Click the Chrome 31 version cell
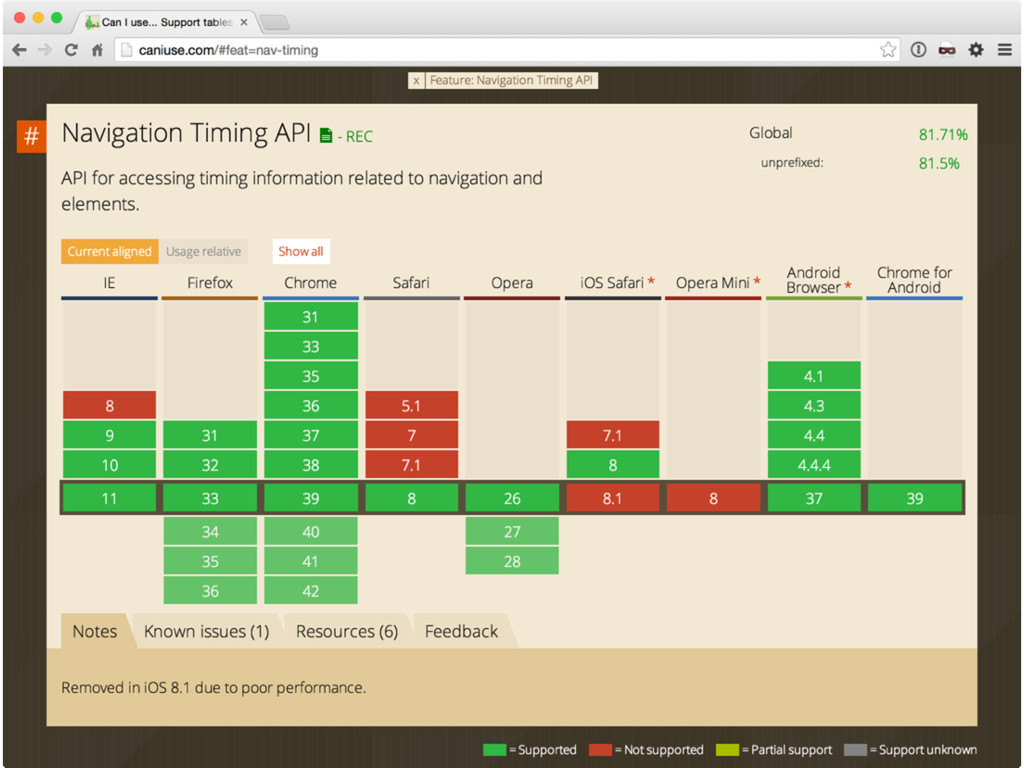Image resolution: width=1024 pixels, height=768 pixels. (x=311, y=317)
